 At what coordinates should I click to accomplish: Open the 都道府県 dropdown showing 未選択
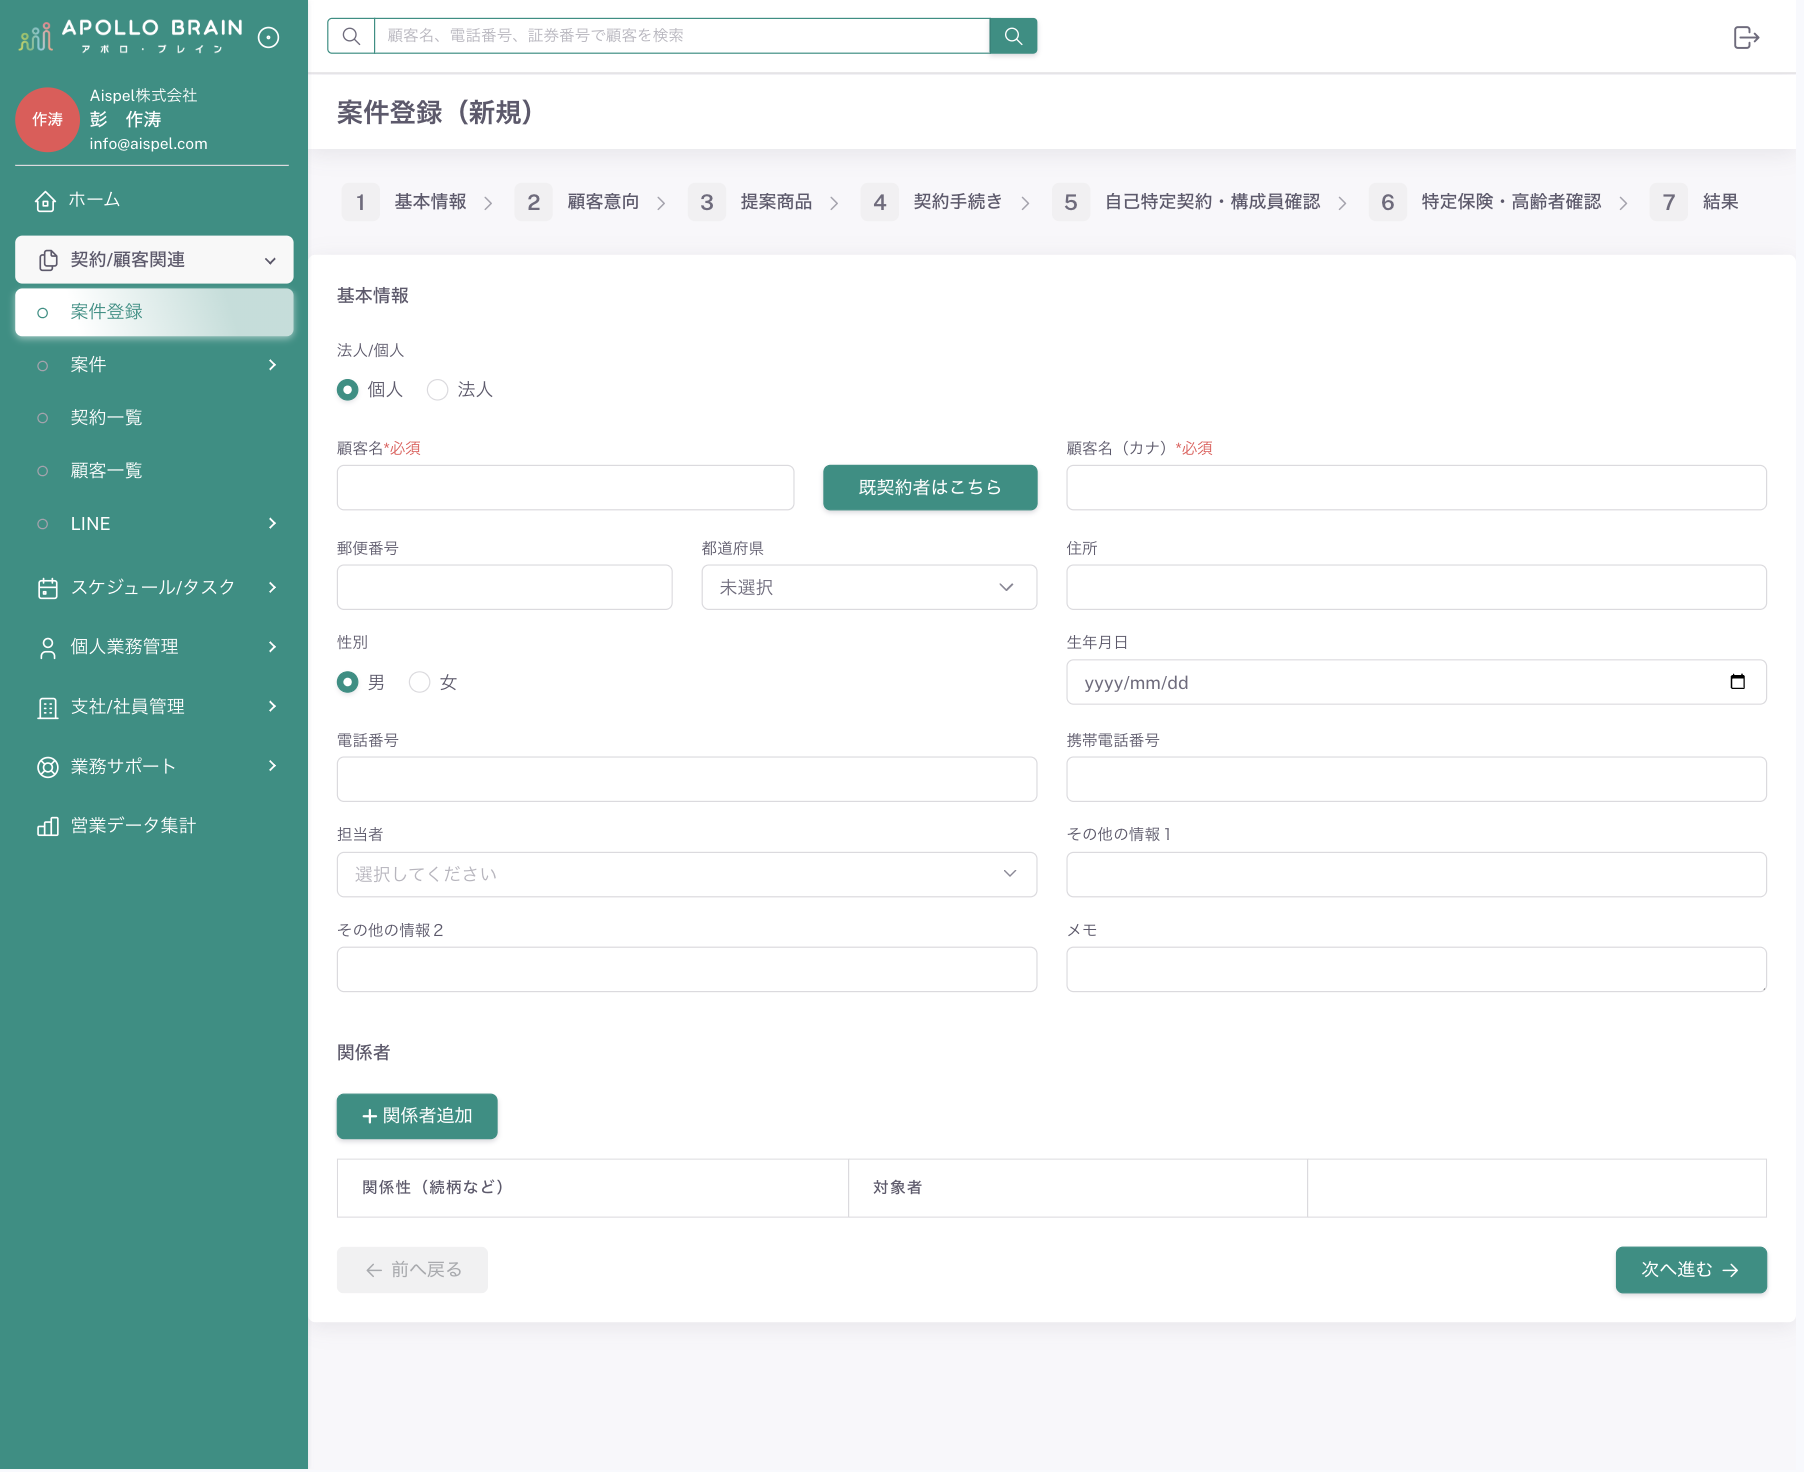[869, 587]
